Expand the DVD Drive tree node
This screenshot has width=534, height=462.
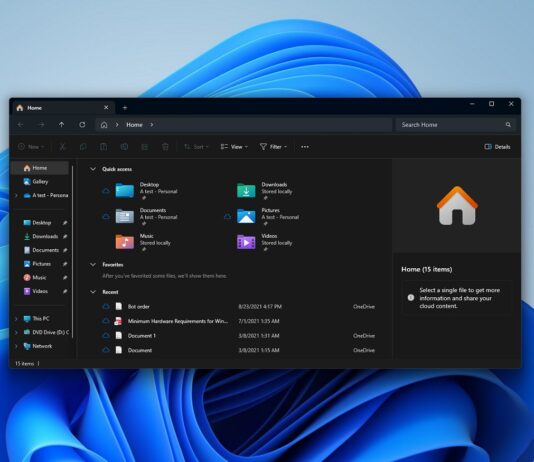pos(16,332)
